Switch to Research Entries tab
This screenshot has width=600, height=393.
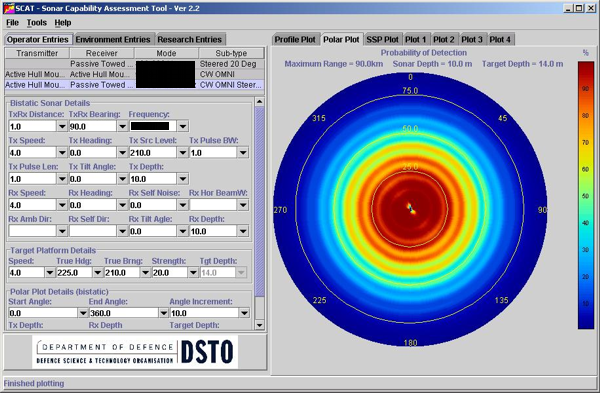pyautogui.click(x=189, y=39)
